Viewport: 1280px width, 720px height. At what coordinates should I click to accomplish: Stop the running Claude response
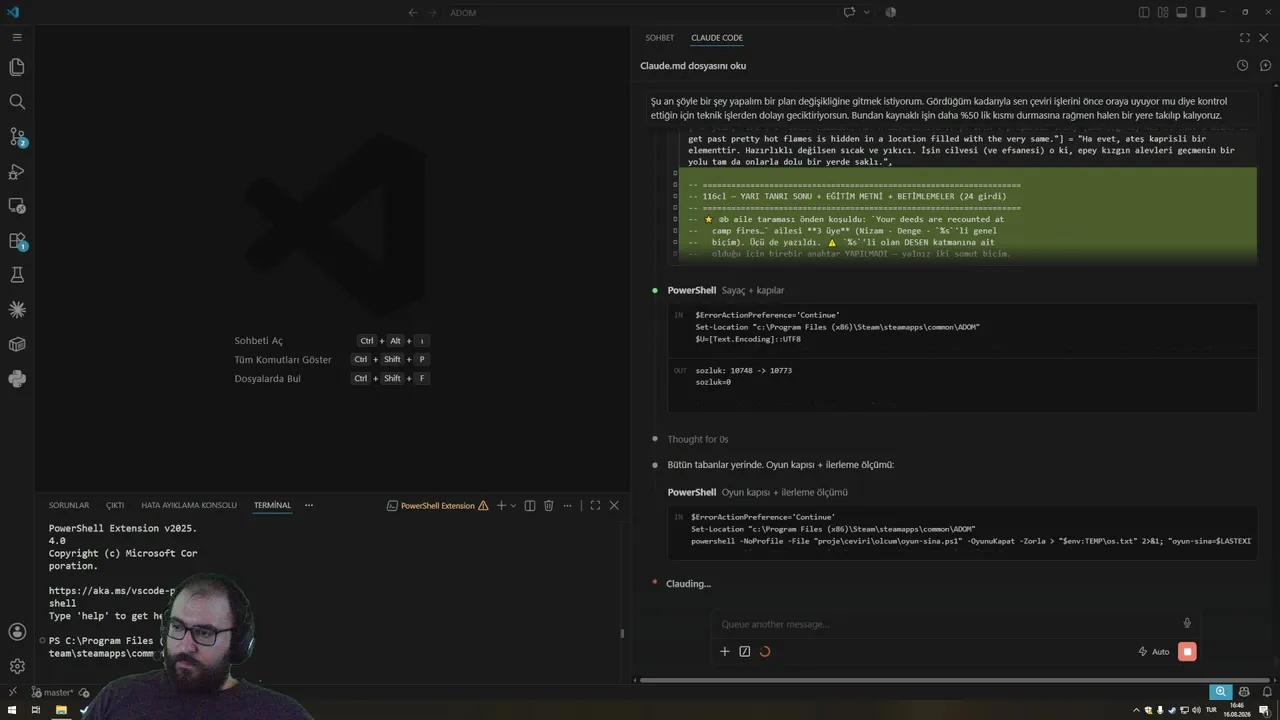click(1187, 652)
